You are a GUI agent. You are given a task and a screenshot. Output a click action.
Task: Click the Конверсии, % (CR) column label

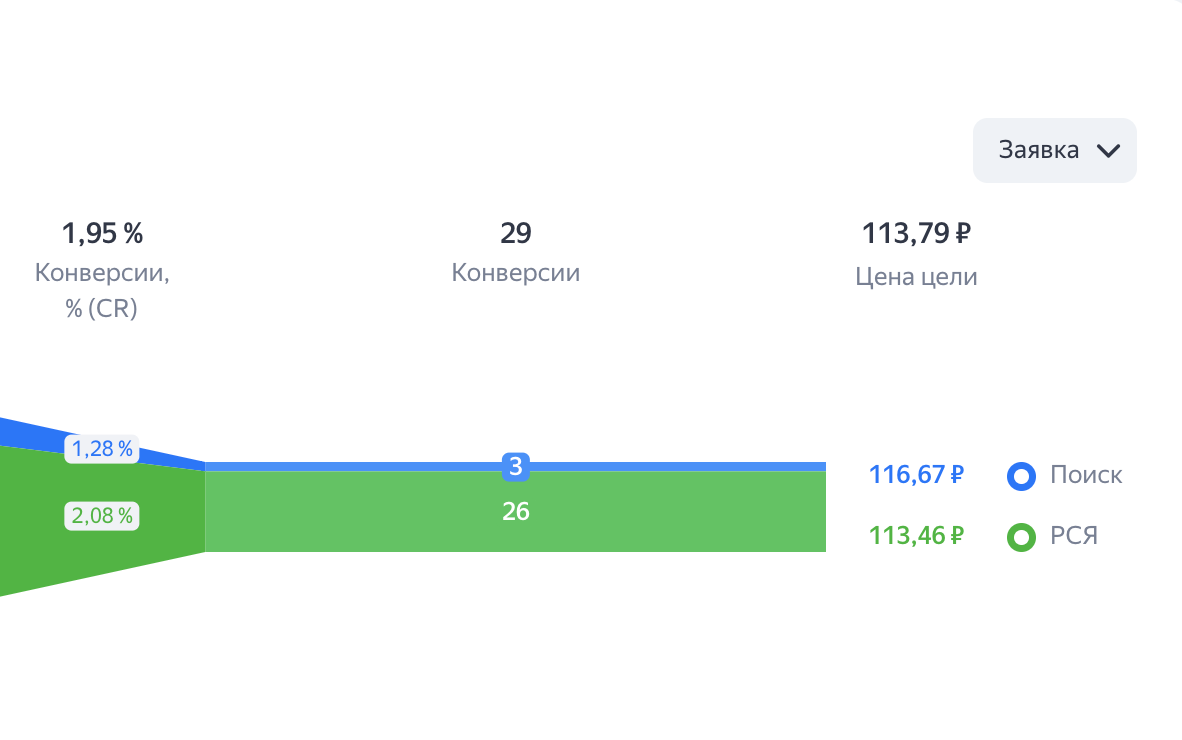(102, 291)
